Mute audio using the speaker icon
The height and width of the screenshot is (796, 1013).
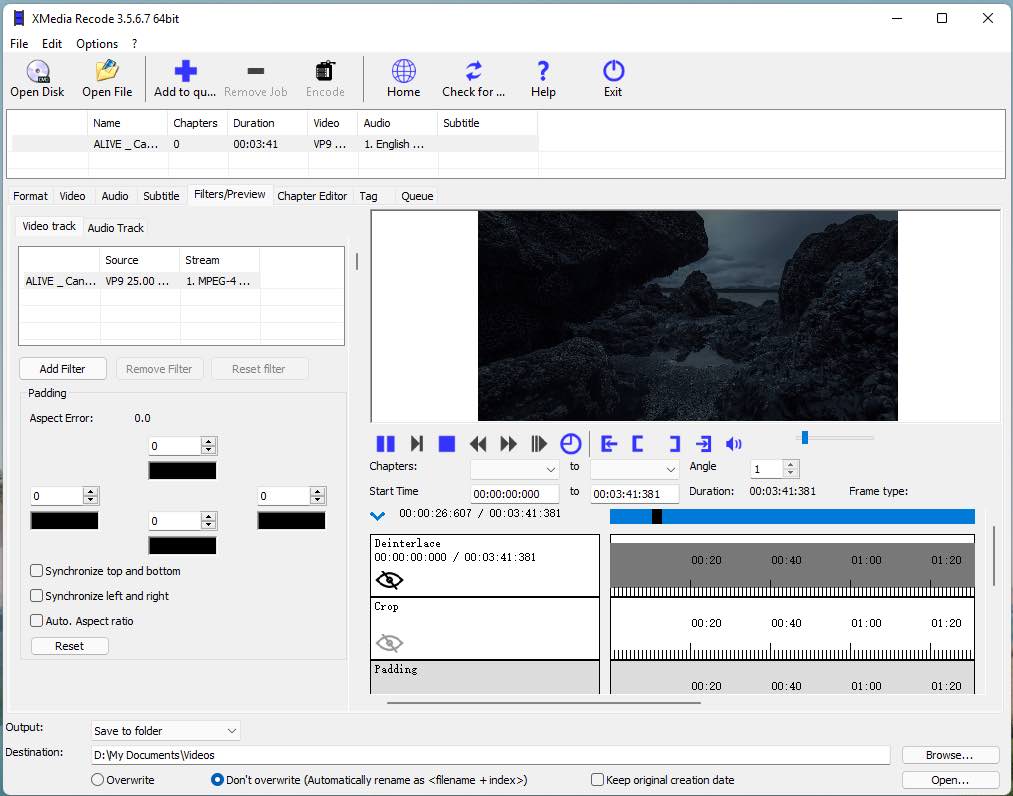tap(734, 444)
